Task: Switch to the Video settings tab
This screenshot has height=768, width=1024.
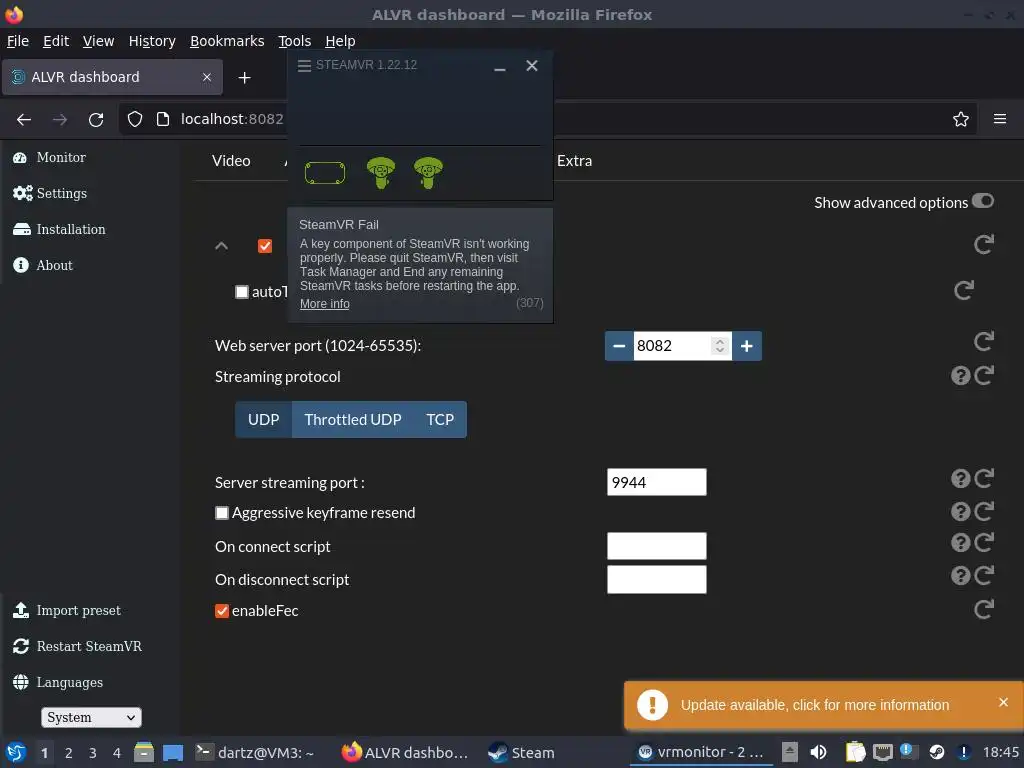Action: tap(231, 161)
